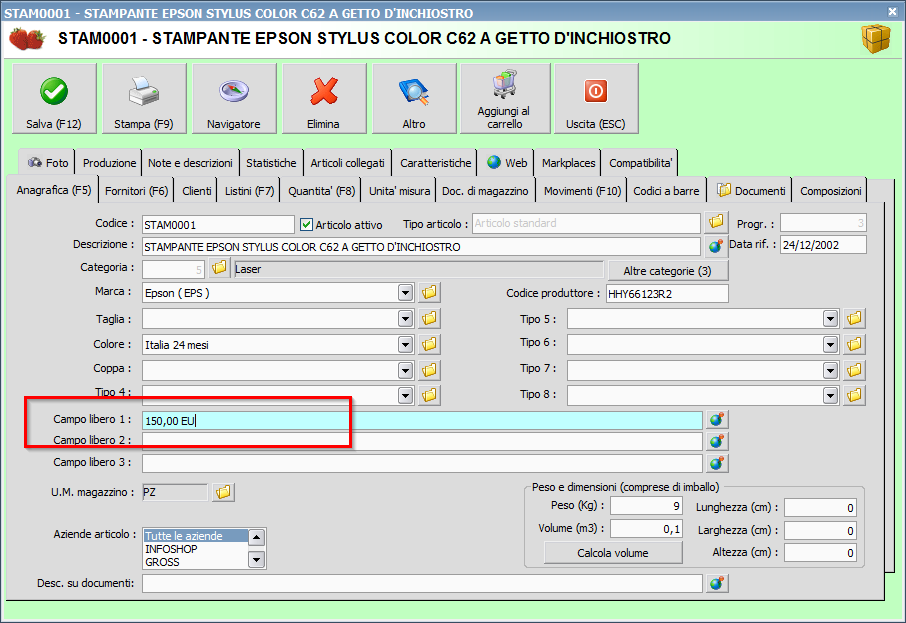Click folder icon beside Taglia dropdown
This screenshot has width=906, height=623.
(x=429, y=318)
